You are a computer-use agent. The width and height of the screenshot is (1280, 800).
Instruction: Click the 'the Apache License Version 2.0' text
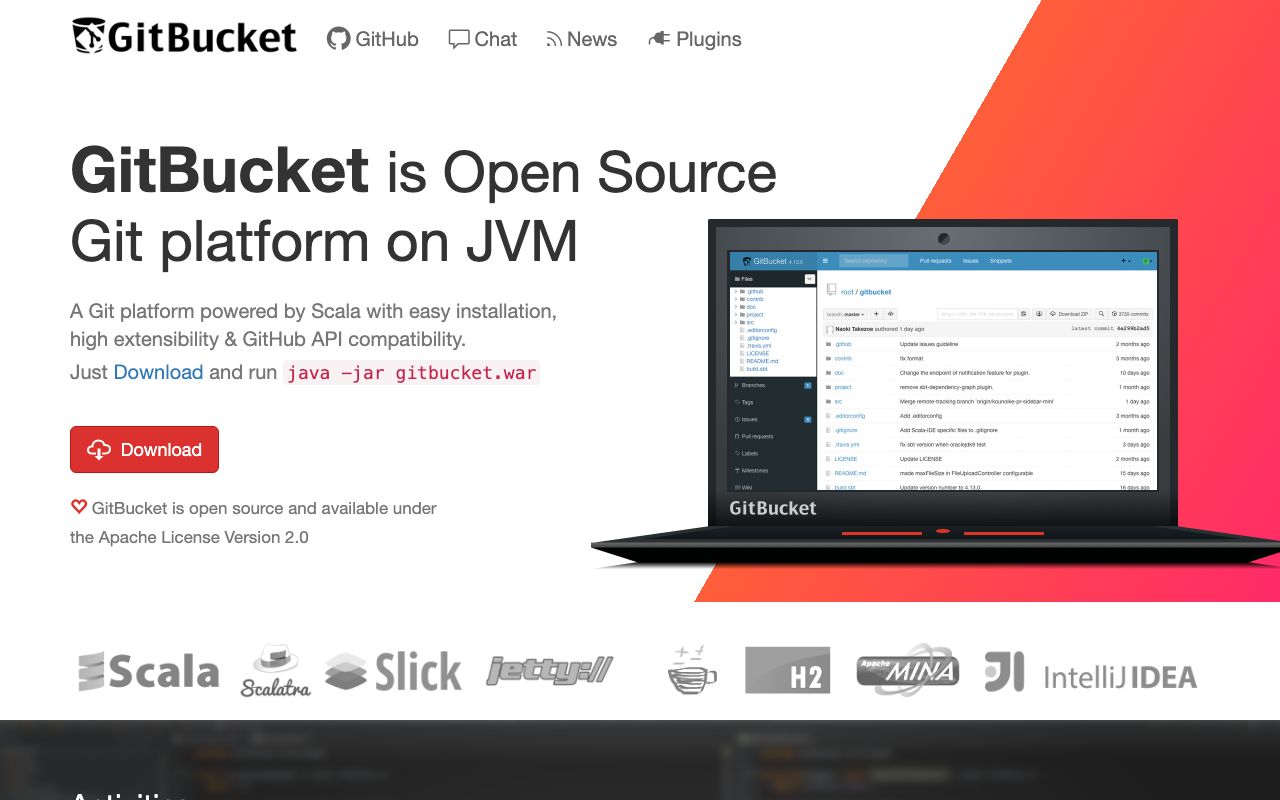(189, 537)
